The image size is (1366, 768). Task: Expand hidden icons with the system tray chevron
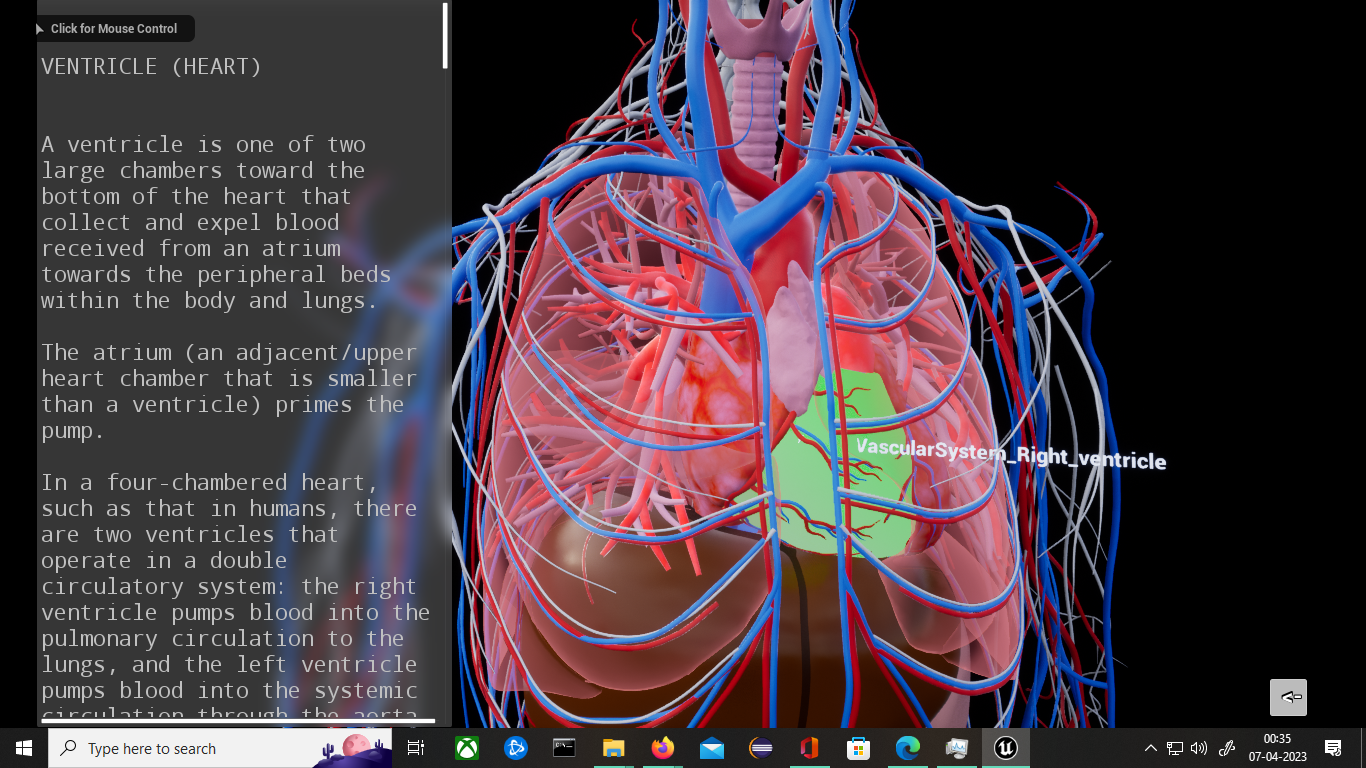coord(1150,748)
